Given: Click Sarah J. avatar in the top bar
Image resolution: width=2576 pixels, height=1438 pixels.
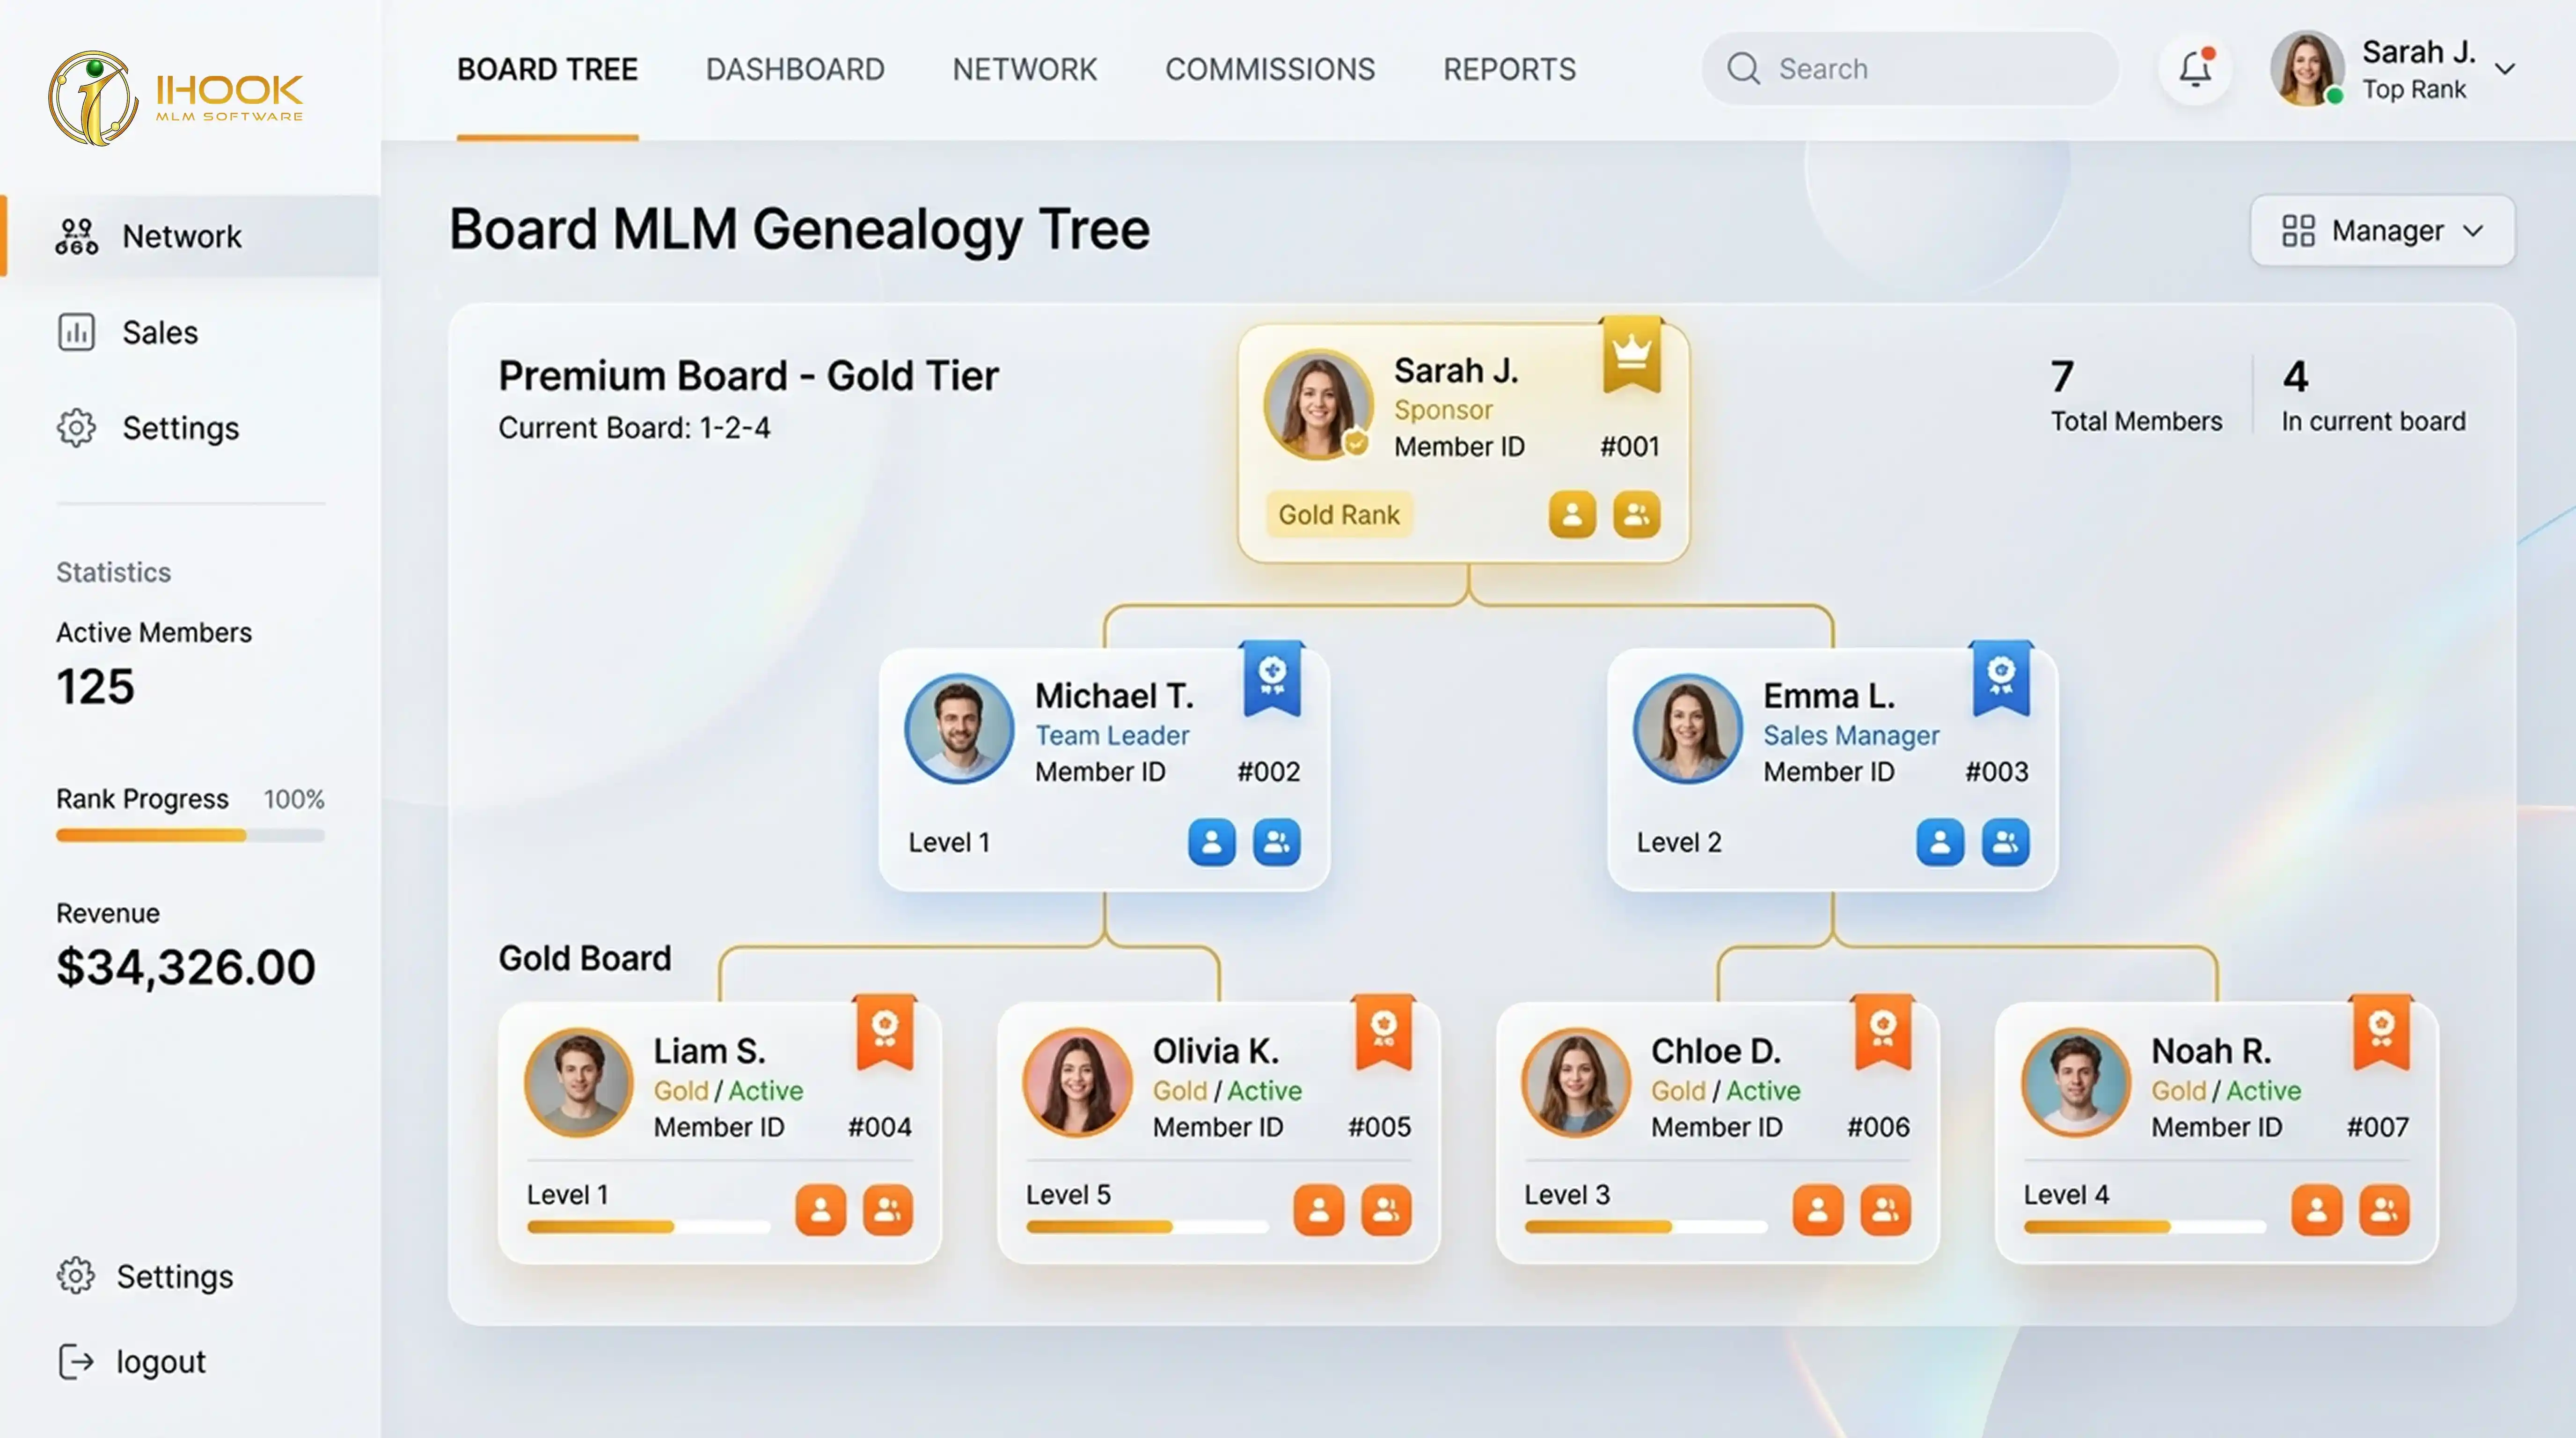Looking at the screenshot, I should point(2307,68).
